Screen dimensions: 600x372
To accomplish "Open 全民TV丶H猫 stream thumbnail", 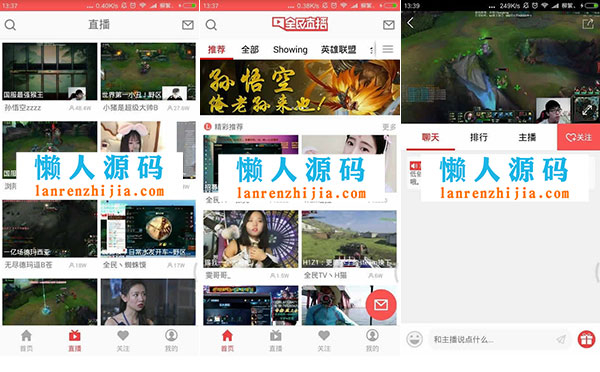I will point(349,239).
